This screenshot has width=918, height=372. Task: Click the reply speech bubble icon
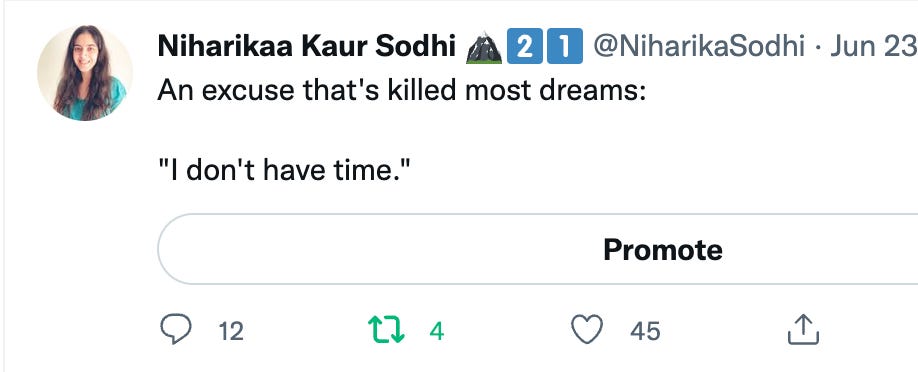click(x=176, y=330)
